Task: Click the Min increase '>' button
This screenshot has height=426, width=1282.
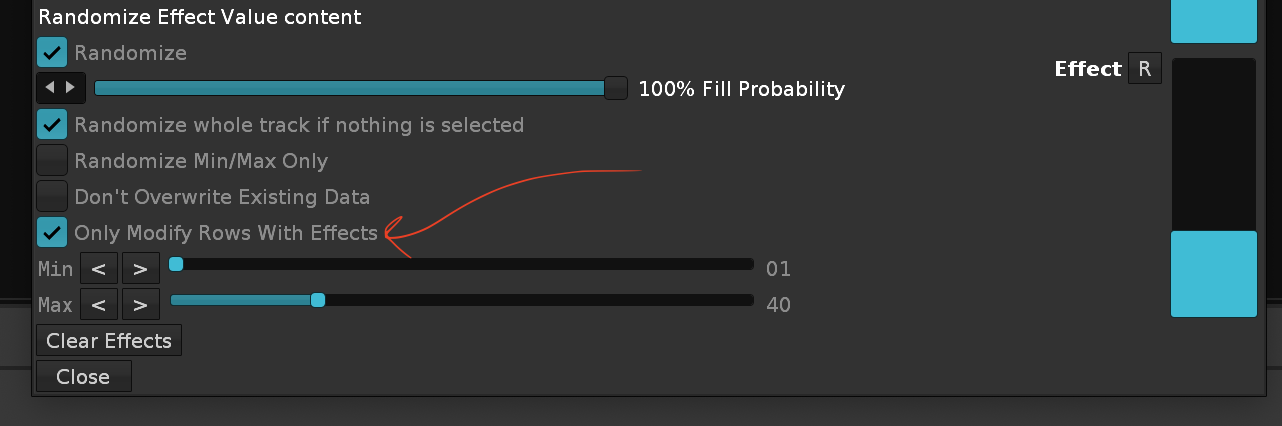Action: coord(141,268)
